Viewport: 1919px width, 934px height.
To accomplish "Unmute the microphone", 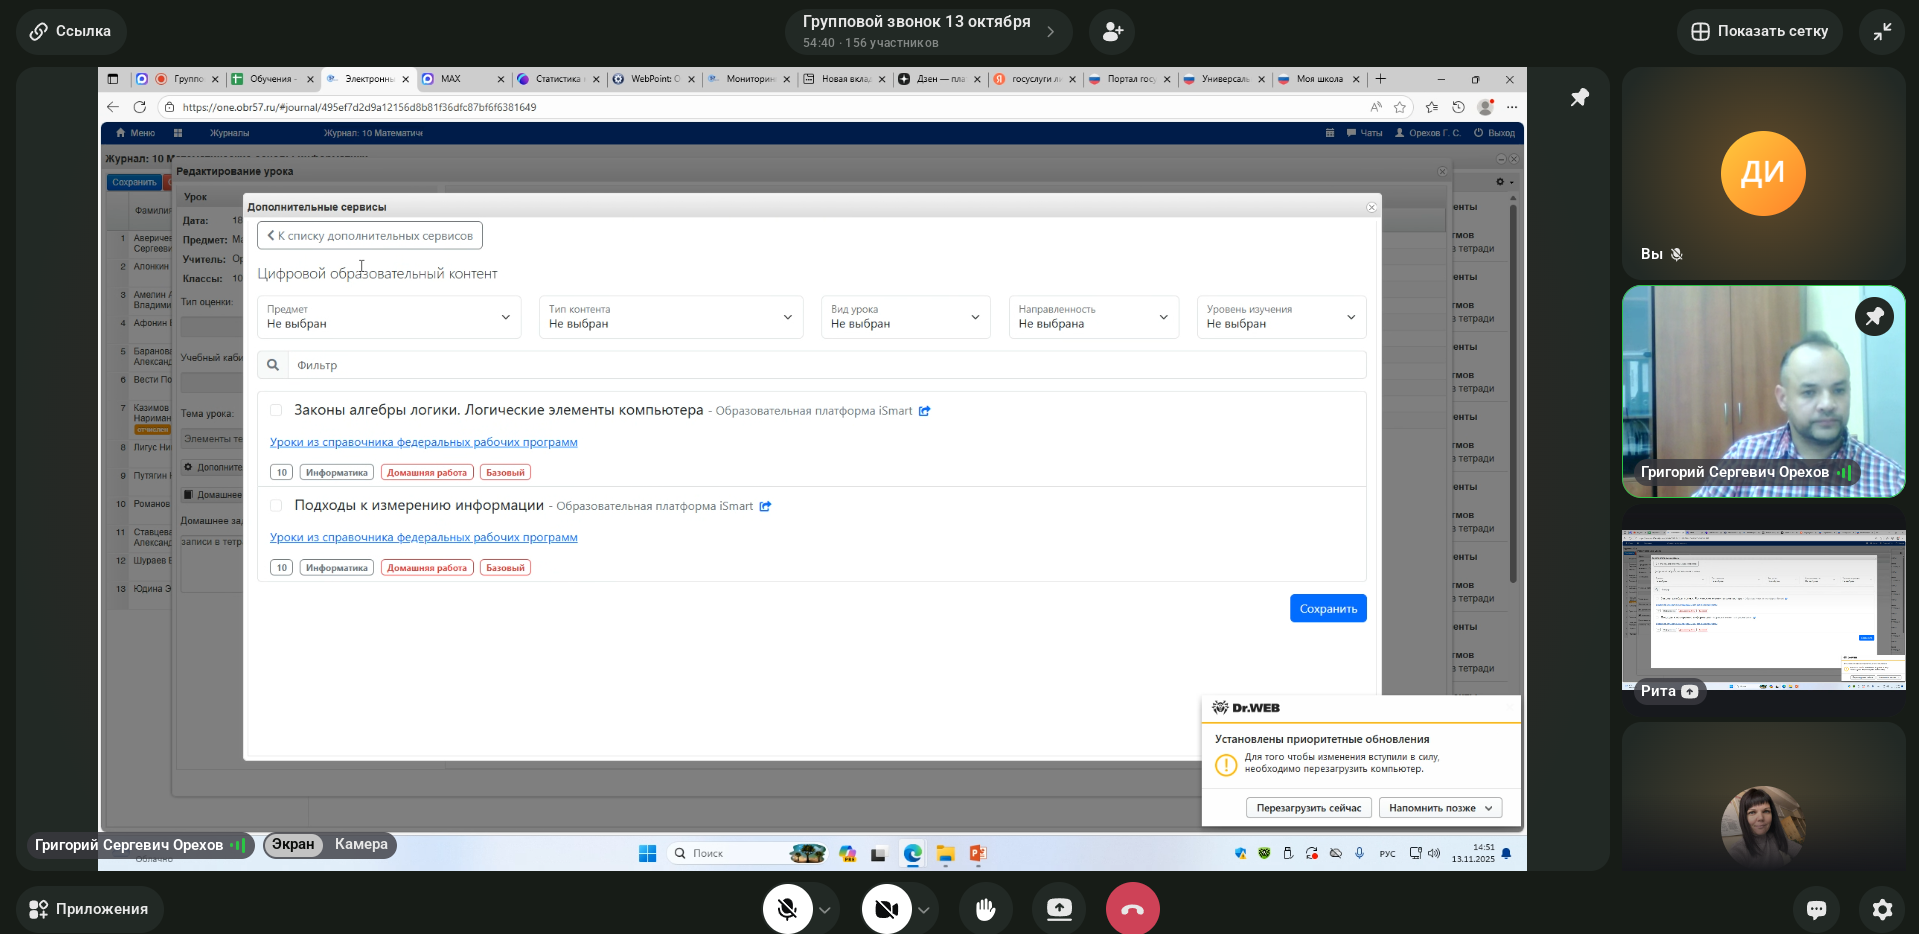I will (787, 908).
